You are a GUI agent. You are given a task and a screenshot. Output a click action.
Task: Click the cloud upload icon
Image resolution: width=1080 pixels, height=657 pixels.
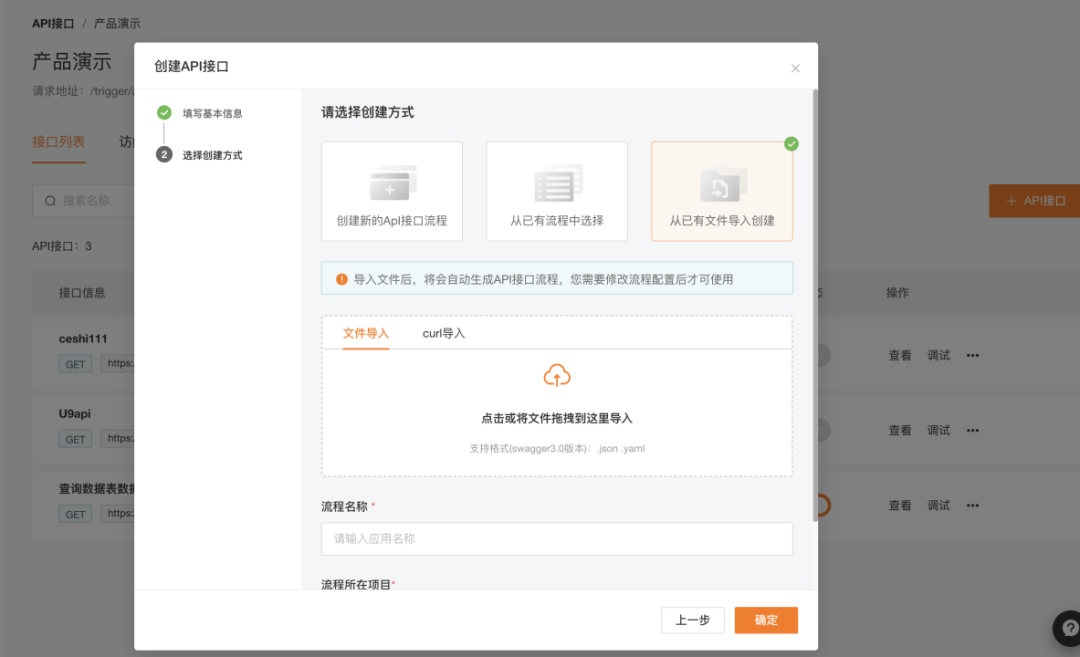pyautogui.click(x=557, y=375)
